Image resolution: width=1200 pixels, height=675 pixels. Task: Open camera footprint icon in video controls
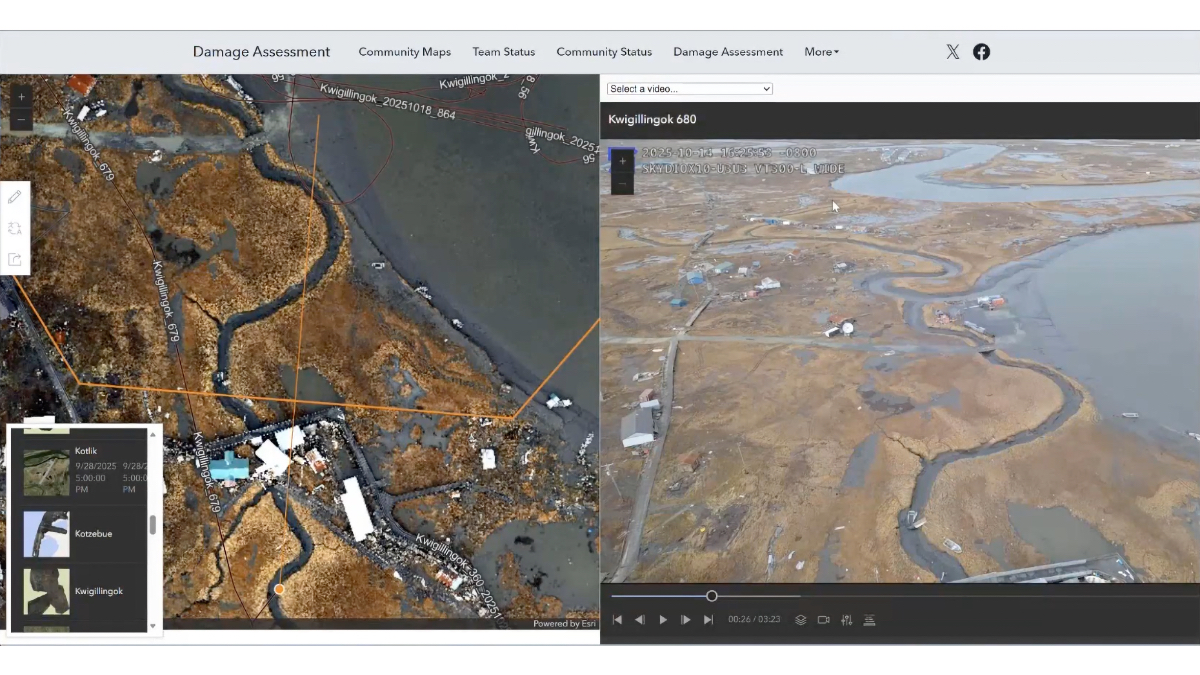point(822,620)
